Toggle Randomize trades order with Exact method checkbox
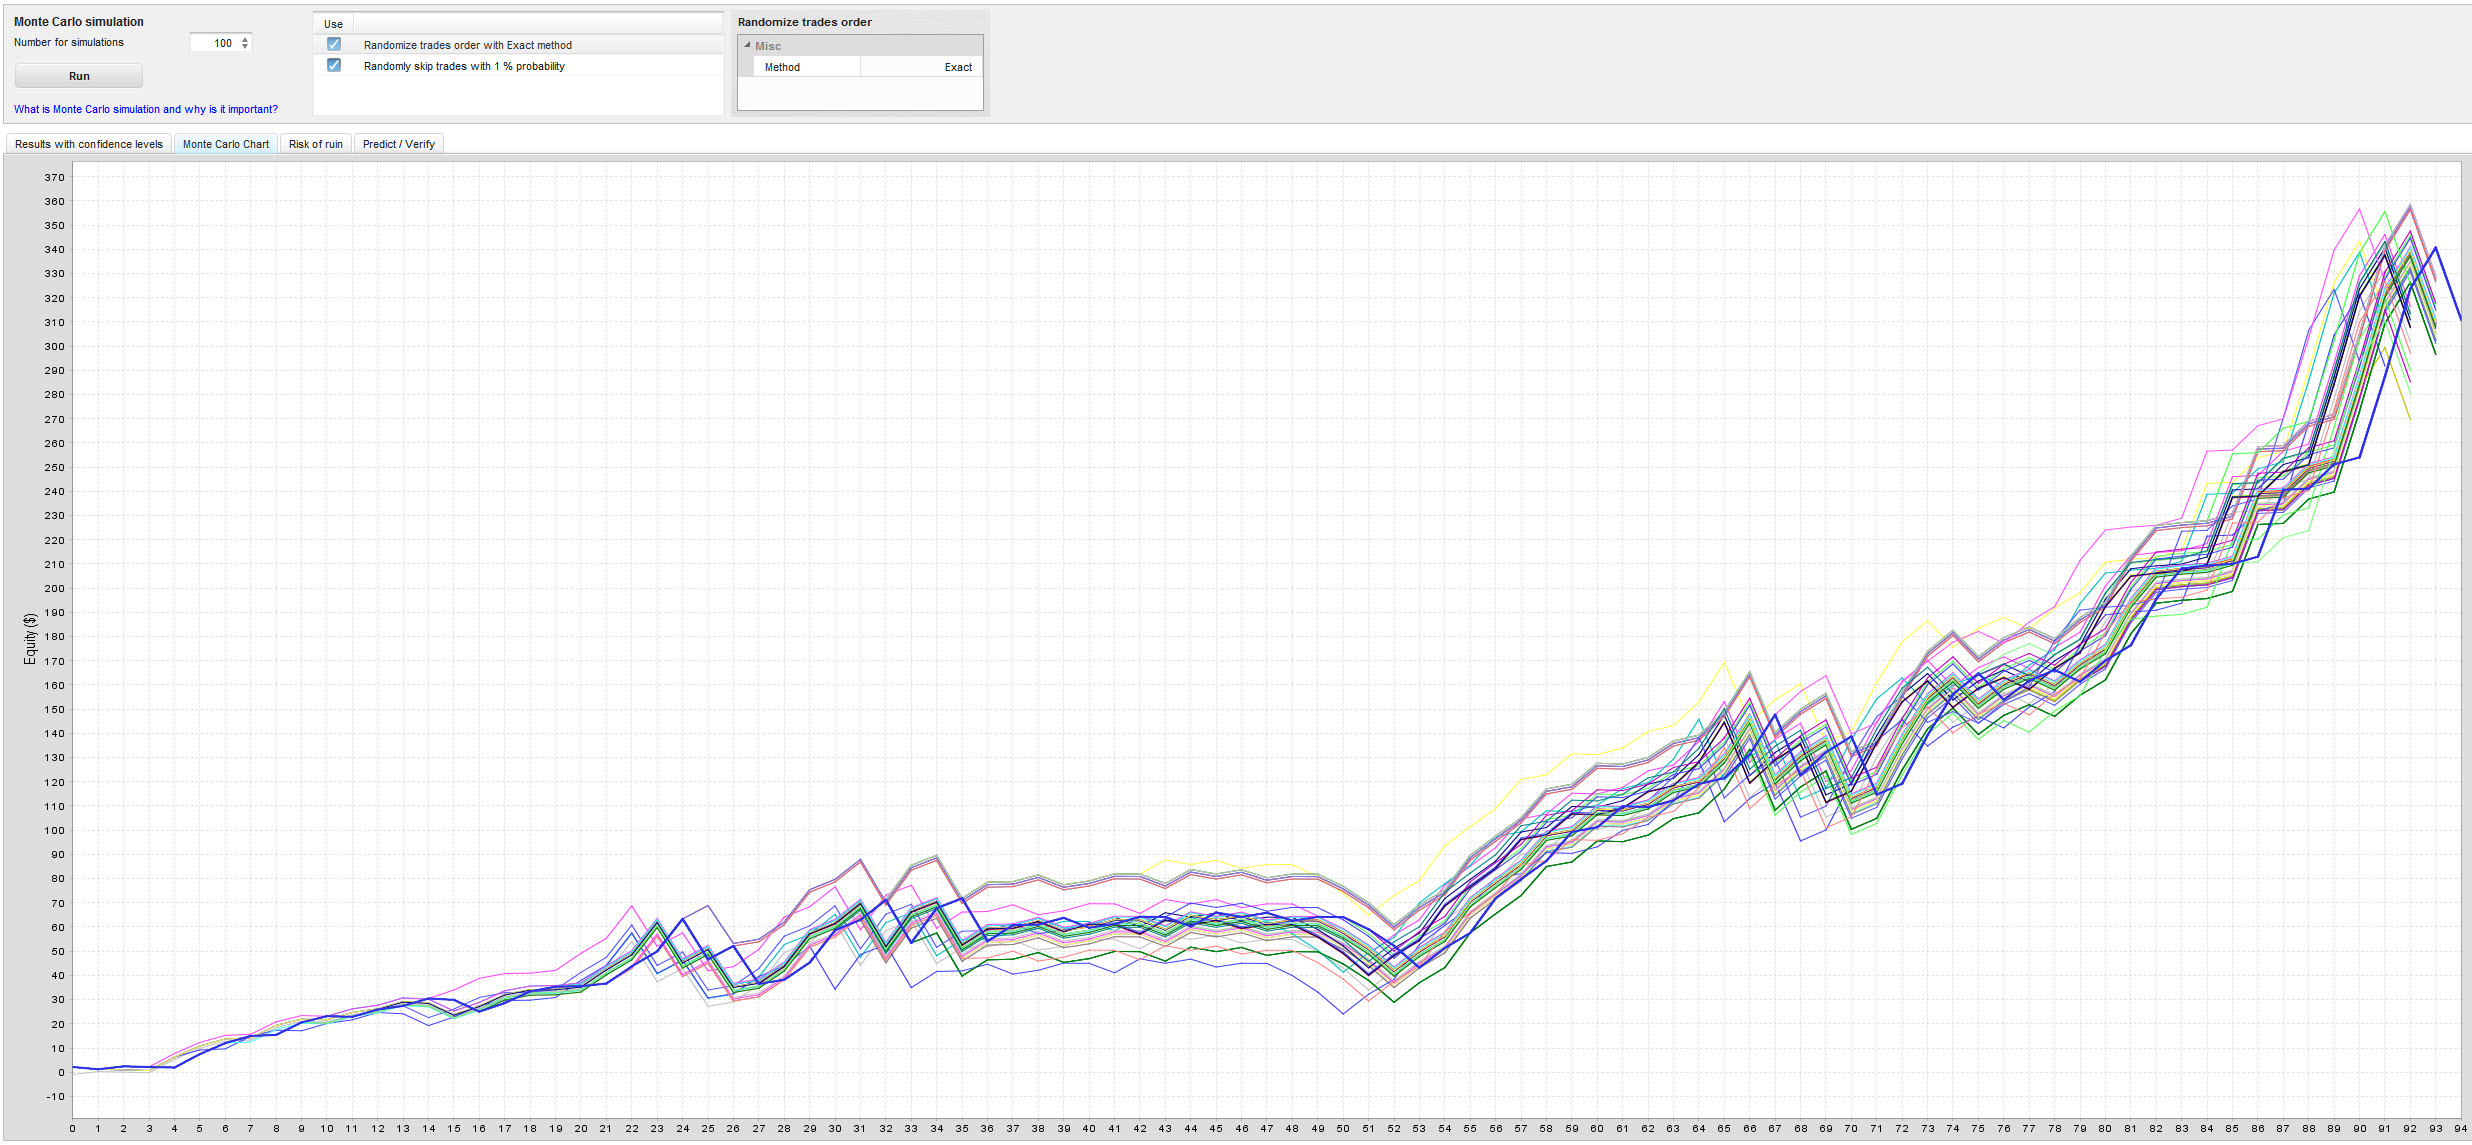 click(334, 44)
